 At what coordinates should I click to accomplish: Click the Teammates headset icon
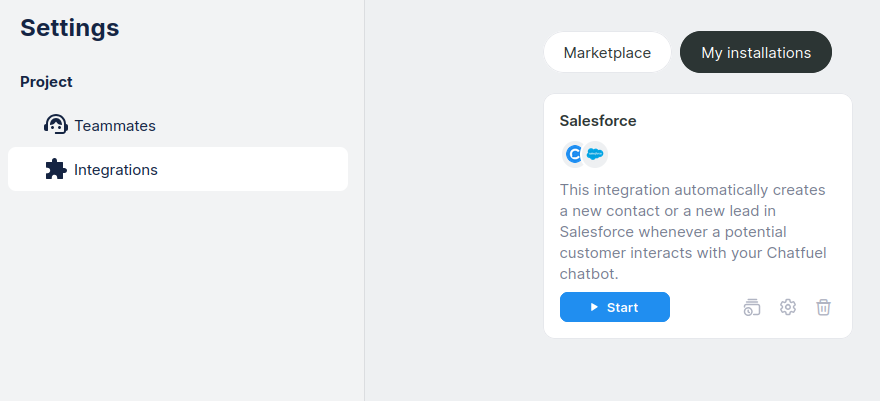(x=56, y=125)
